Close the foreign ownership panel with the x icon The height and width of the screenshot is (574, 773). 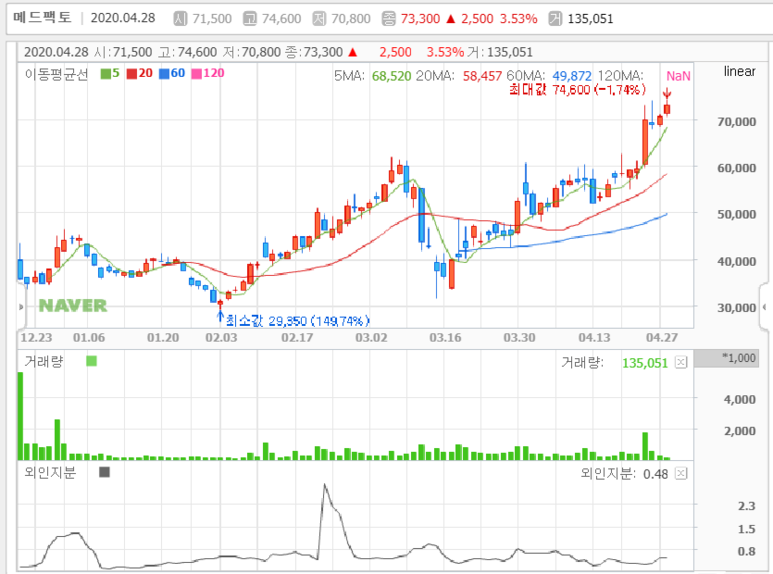(x=681, y=473)
